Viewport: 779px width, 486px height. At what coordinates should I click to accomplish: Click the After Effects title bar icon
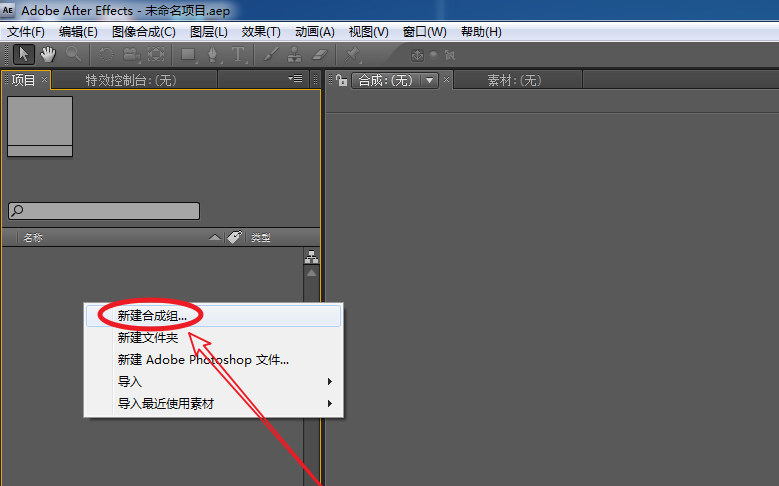point(8,10)
